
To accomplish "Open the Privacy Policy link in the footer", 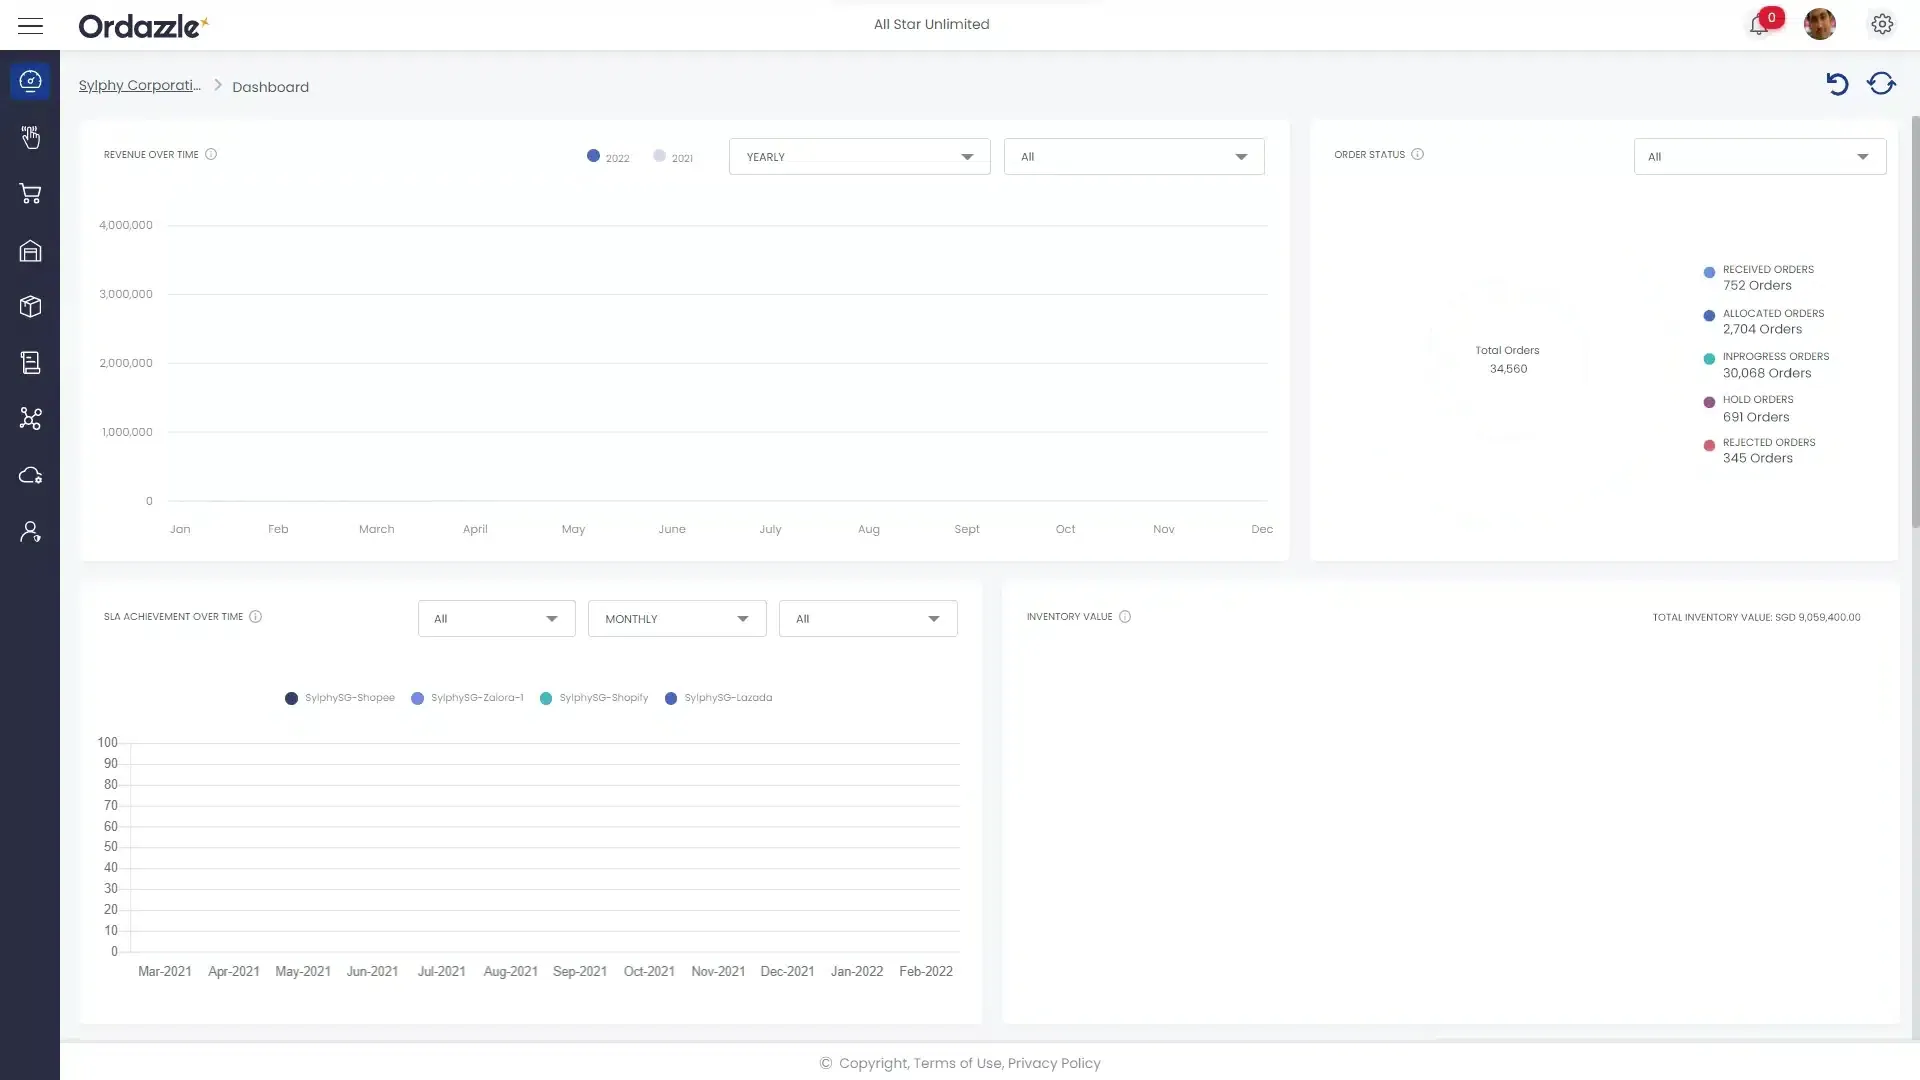I will click(1053, 1063).
